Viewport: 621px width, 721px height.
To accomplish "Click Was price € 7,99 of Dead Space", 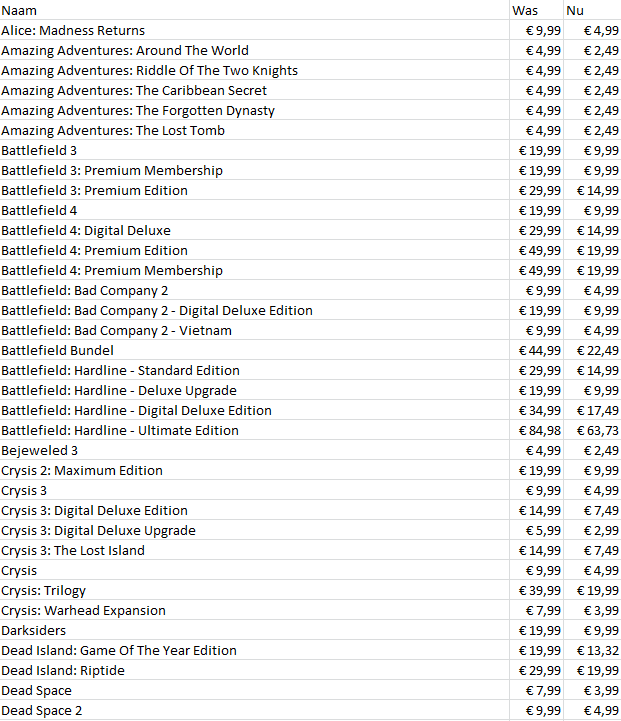I will [x=536, y=690].
